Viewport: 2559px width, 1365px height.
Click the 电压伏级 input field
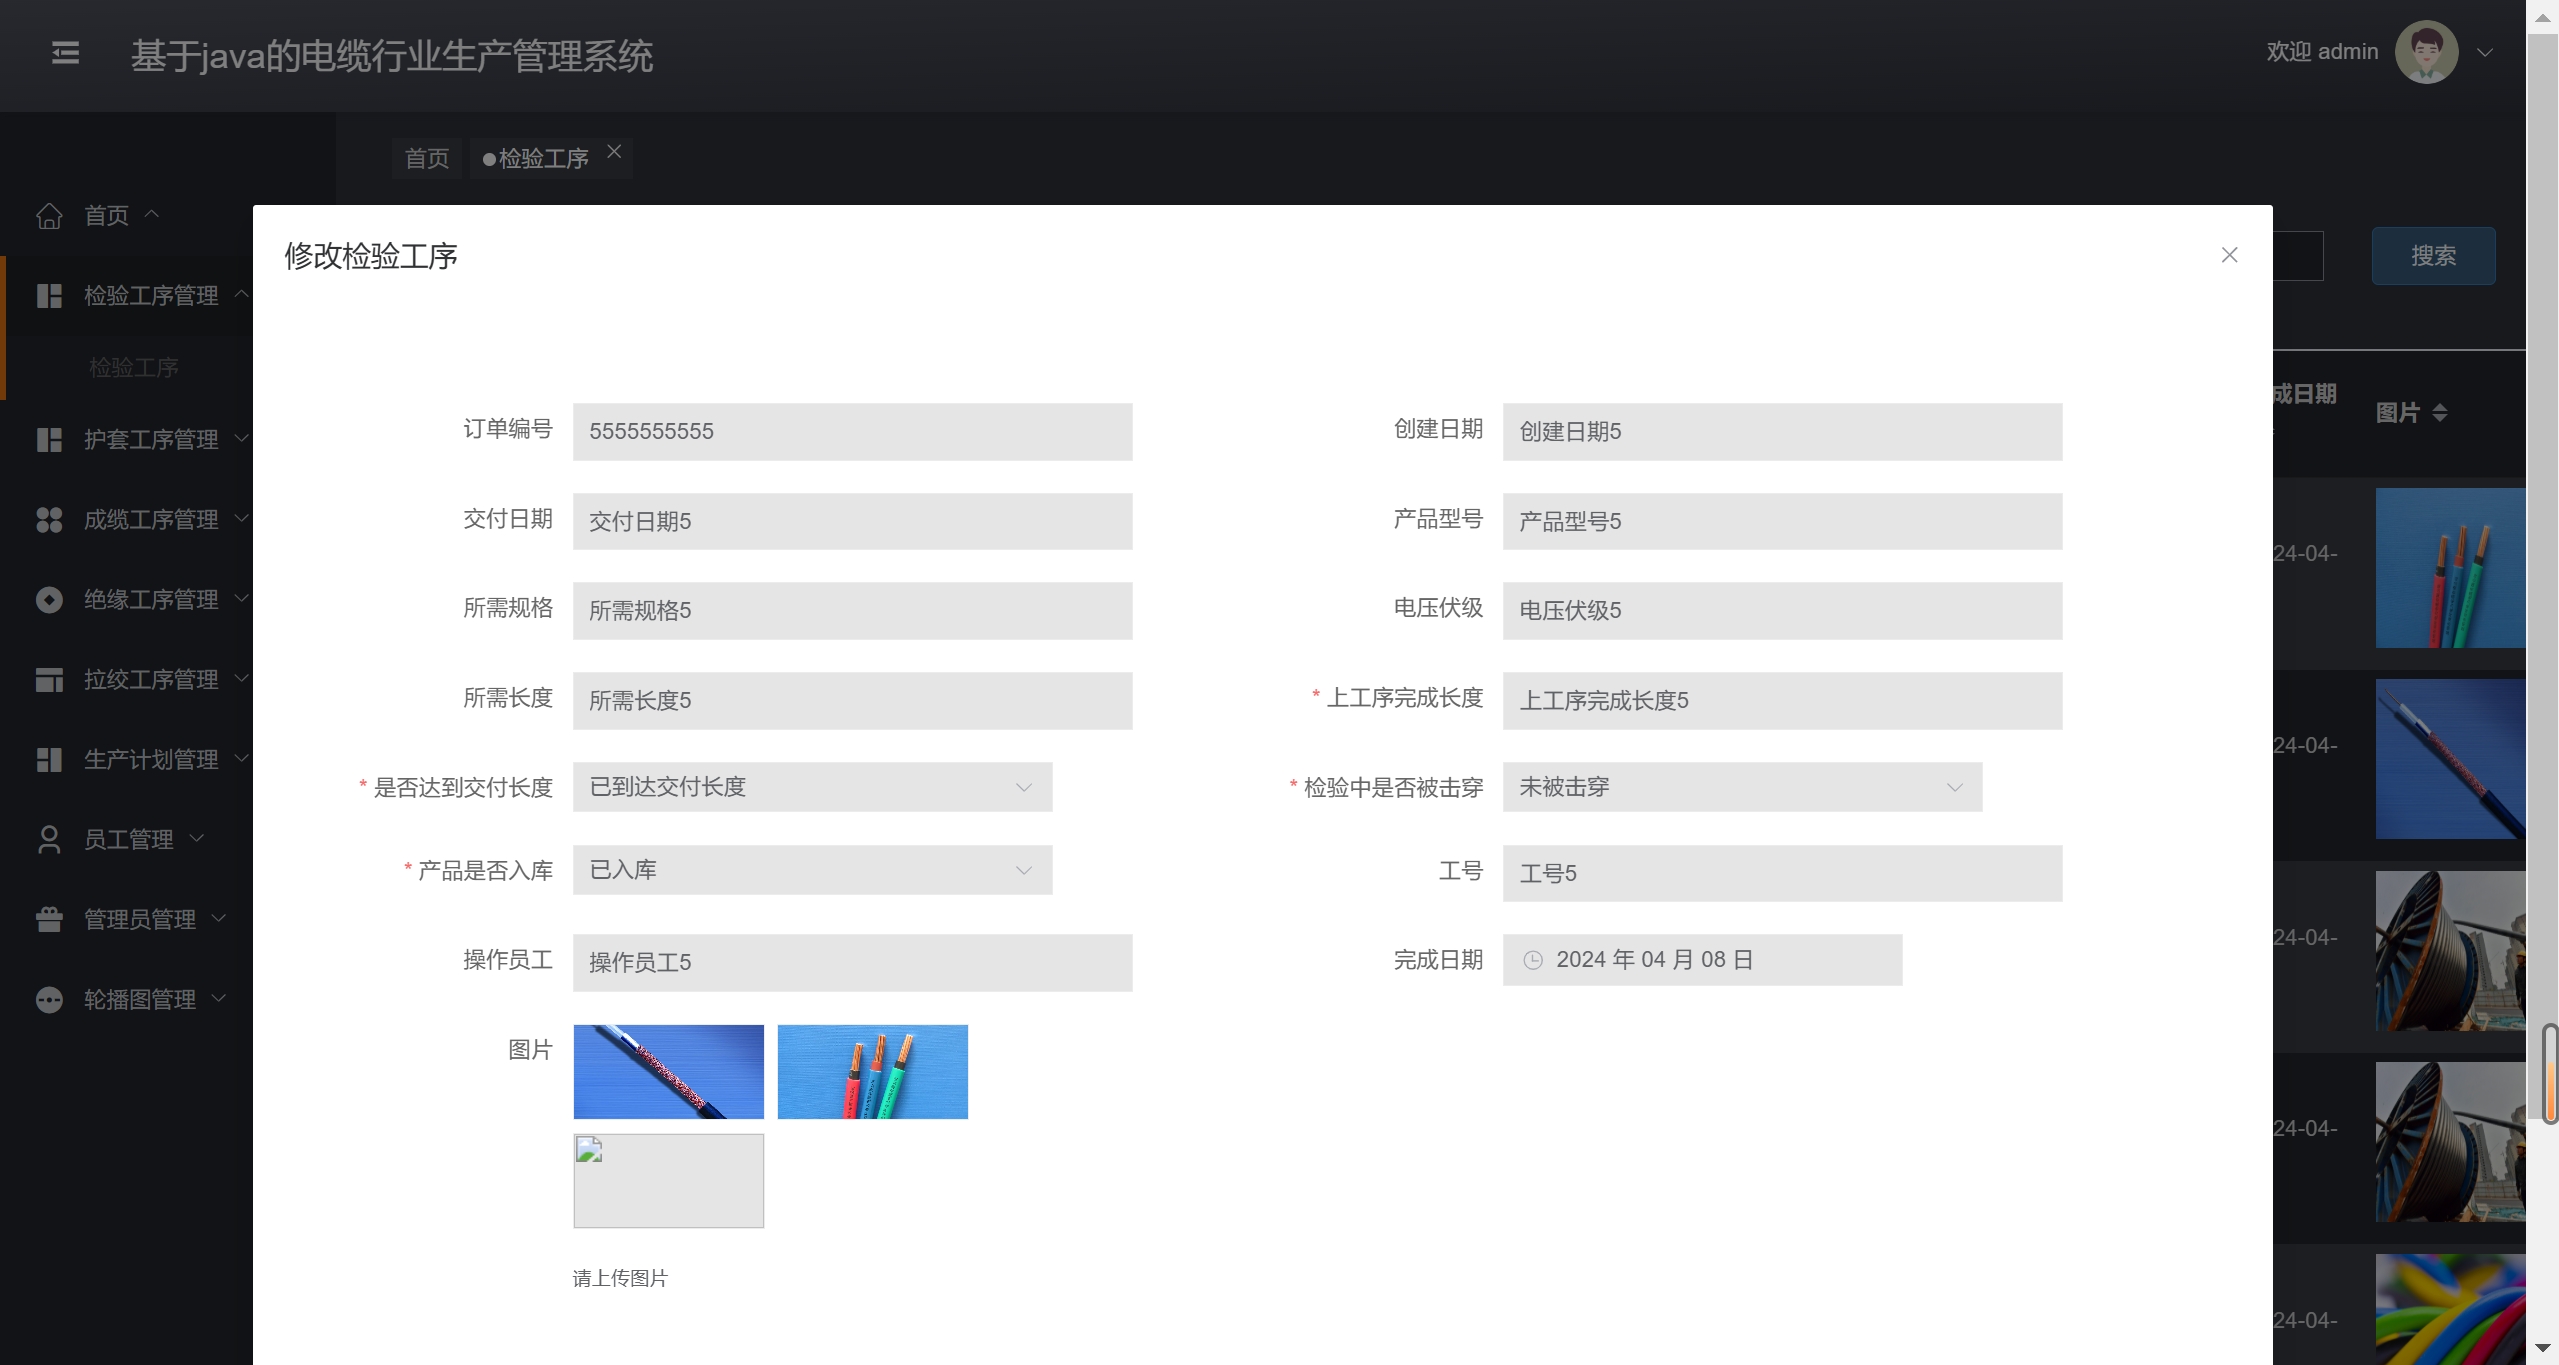[1782, 611]
